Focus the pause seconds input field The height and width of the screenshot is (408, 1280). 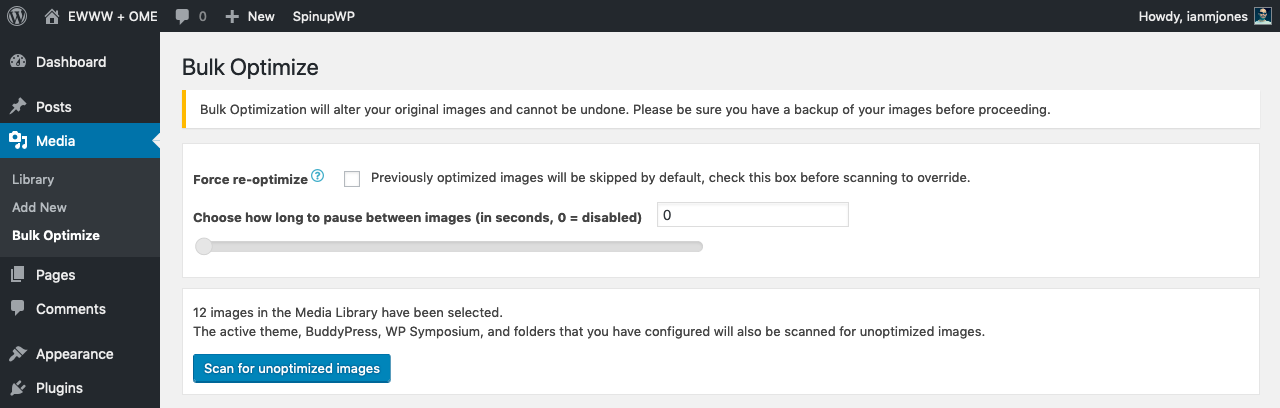[x=753, y=215]
